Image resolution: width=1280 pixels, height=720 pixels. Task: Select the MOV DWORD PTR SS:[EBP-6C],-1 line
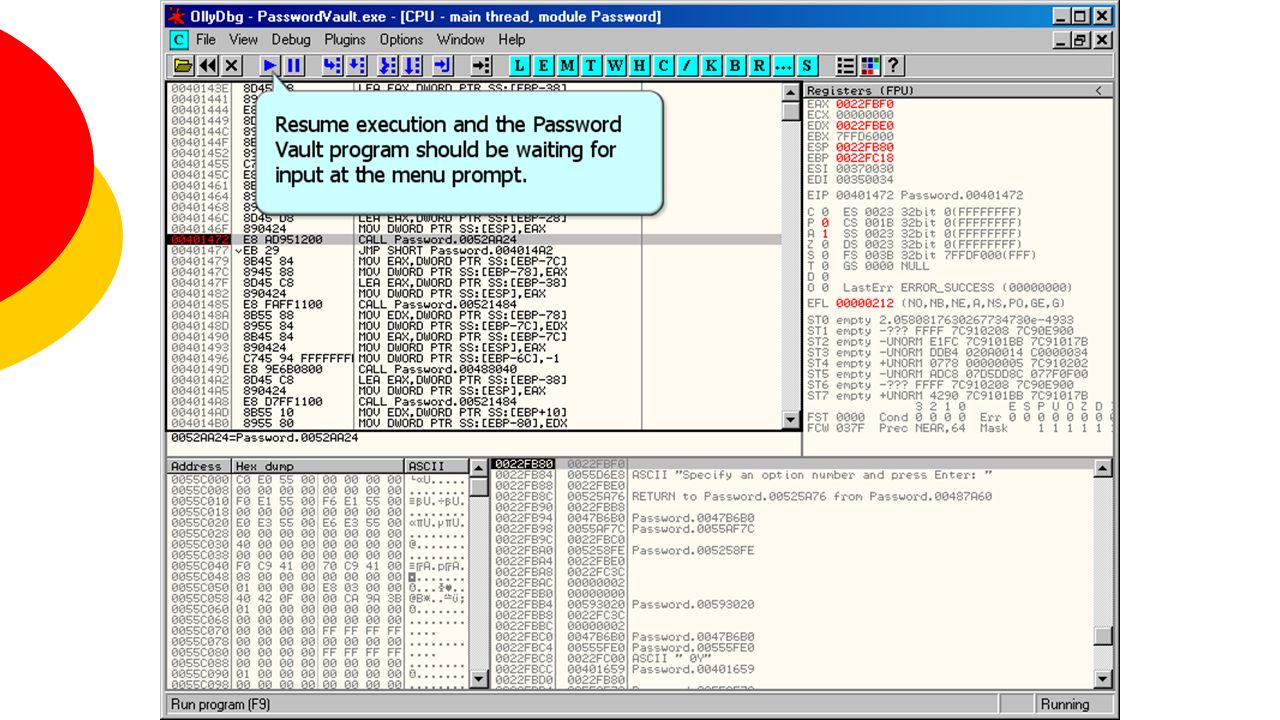[x=475, y=358]
